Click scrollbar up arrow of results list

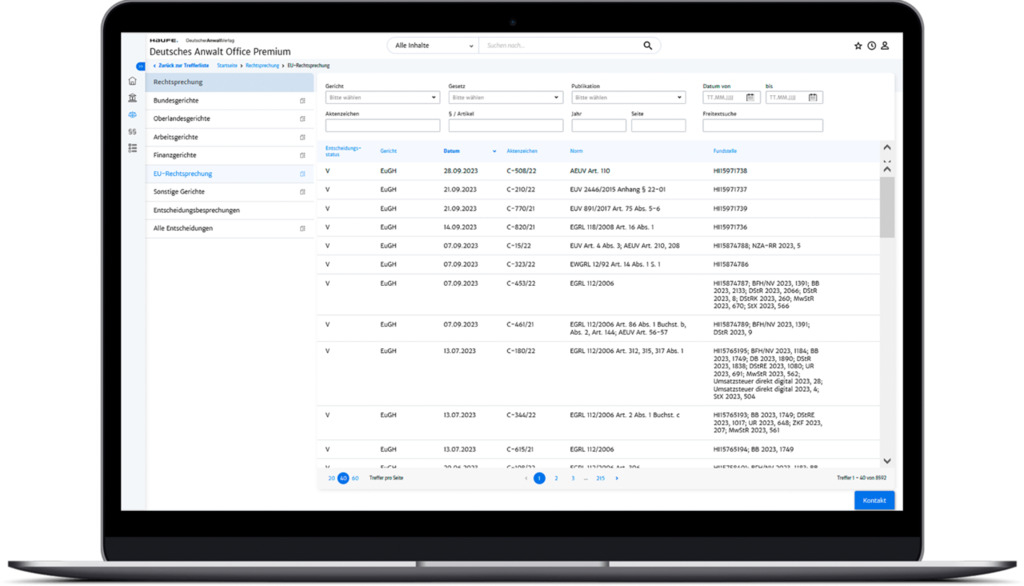[x=887, y=169]
